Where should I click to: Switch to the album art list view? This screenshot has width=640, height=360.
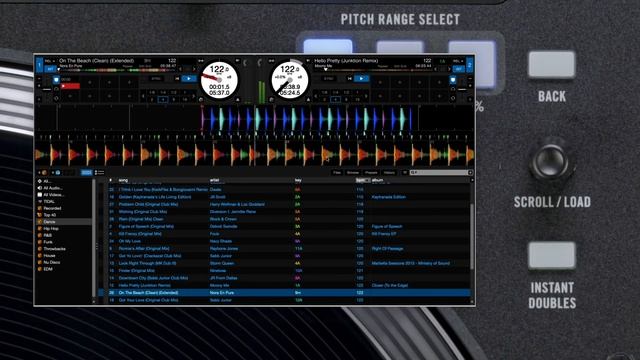pos(99,173)
